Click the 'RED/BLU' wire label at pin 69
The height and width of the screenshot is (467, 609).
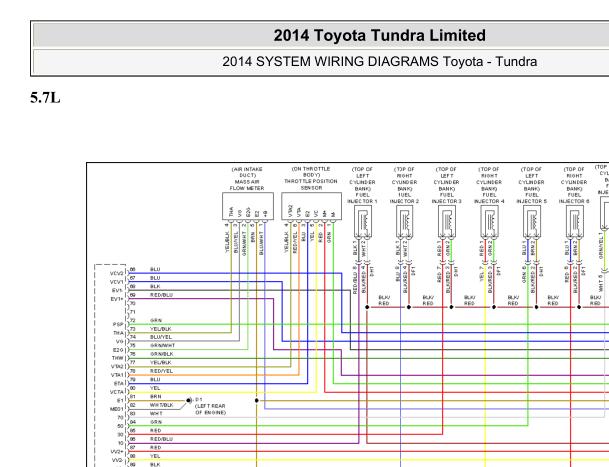(x=161, y=295)
